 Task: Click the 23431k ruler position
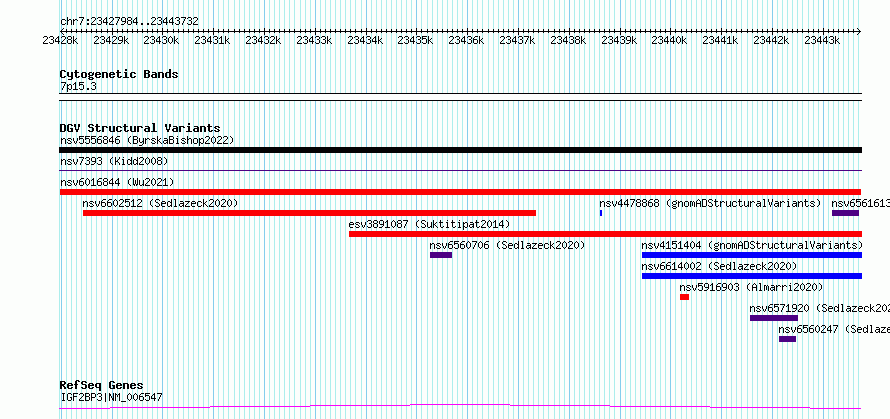(x=213, y=40)
